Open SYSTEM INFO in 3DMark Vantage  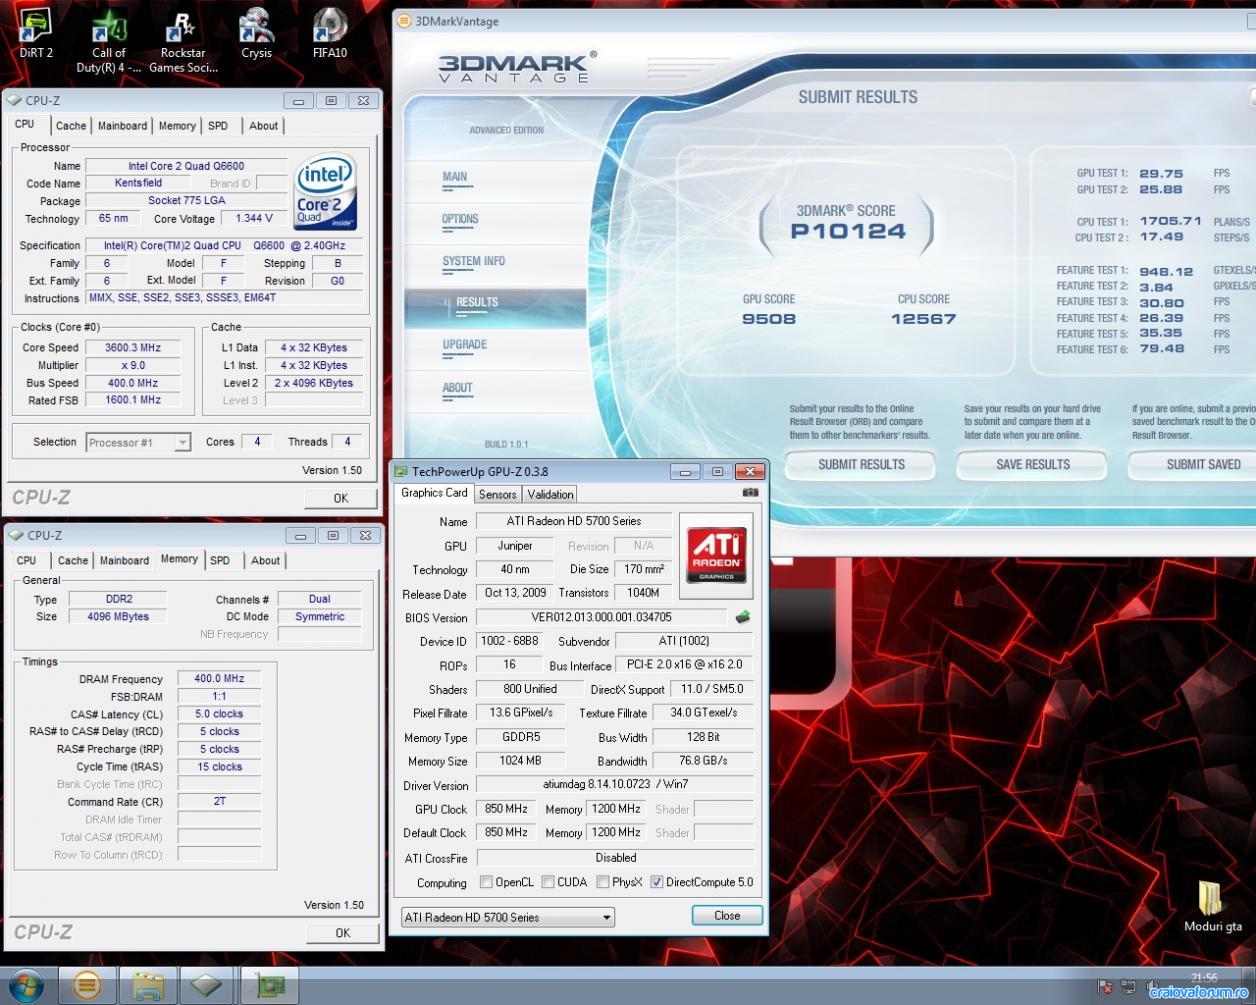point(474,261)
